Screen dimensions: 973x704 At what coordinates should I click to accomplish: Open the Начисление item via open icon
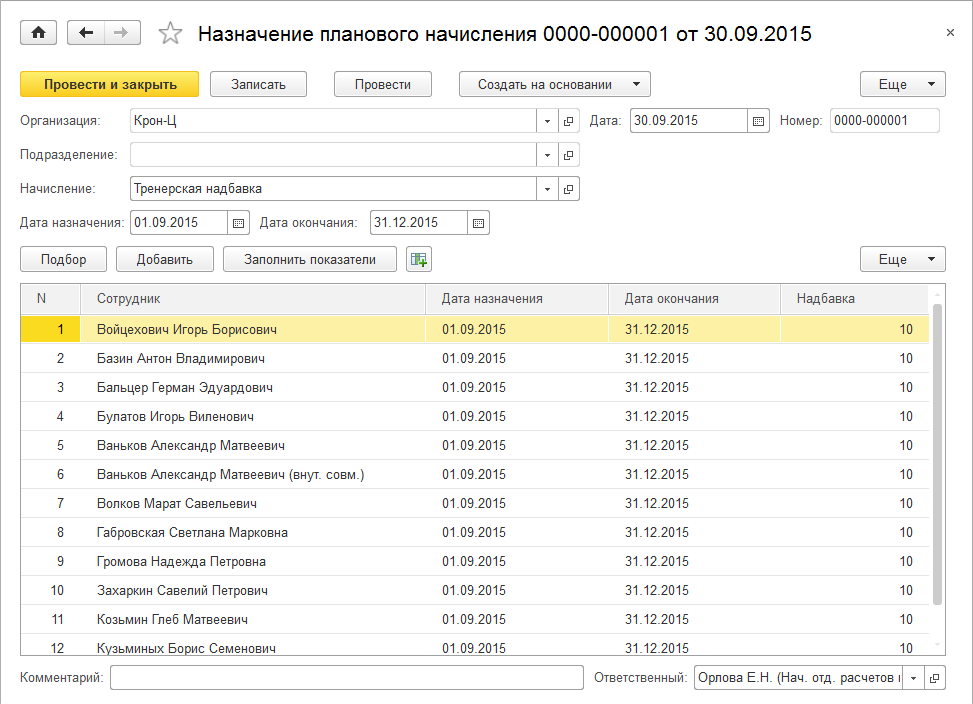(x=569, y=189)
